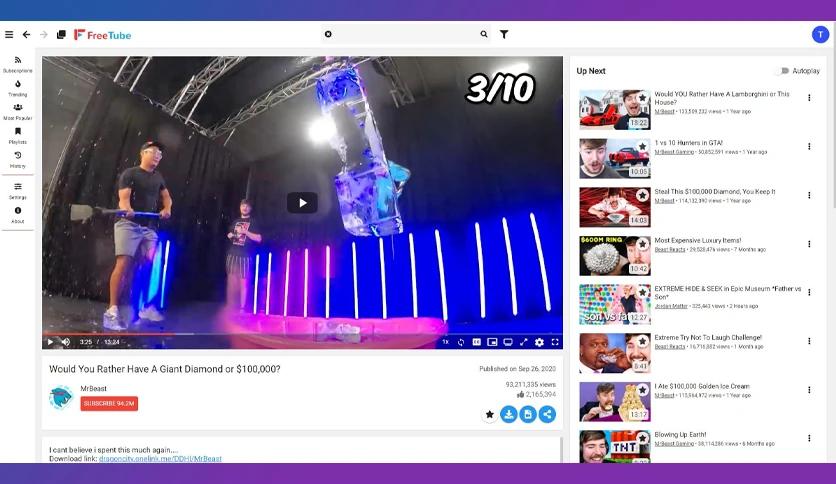The width and height of the screenshot is (836, 484).
Task: Open the Lamborghini or This House thumbnail
Action: tap(615, 109)
